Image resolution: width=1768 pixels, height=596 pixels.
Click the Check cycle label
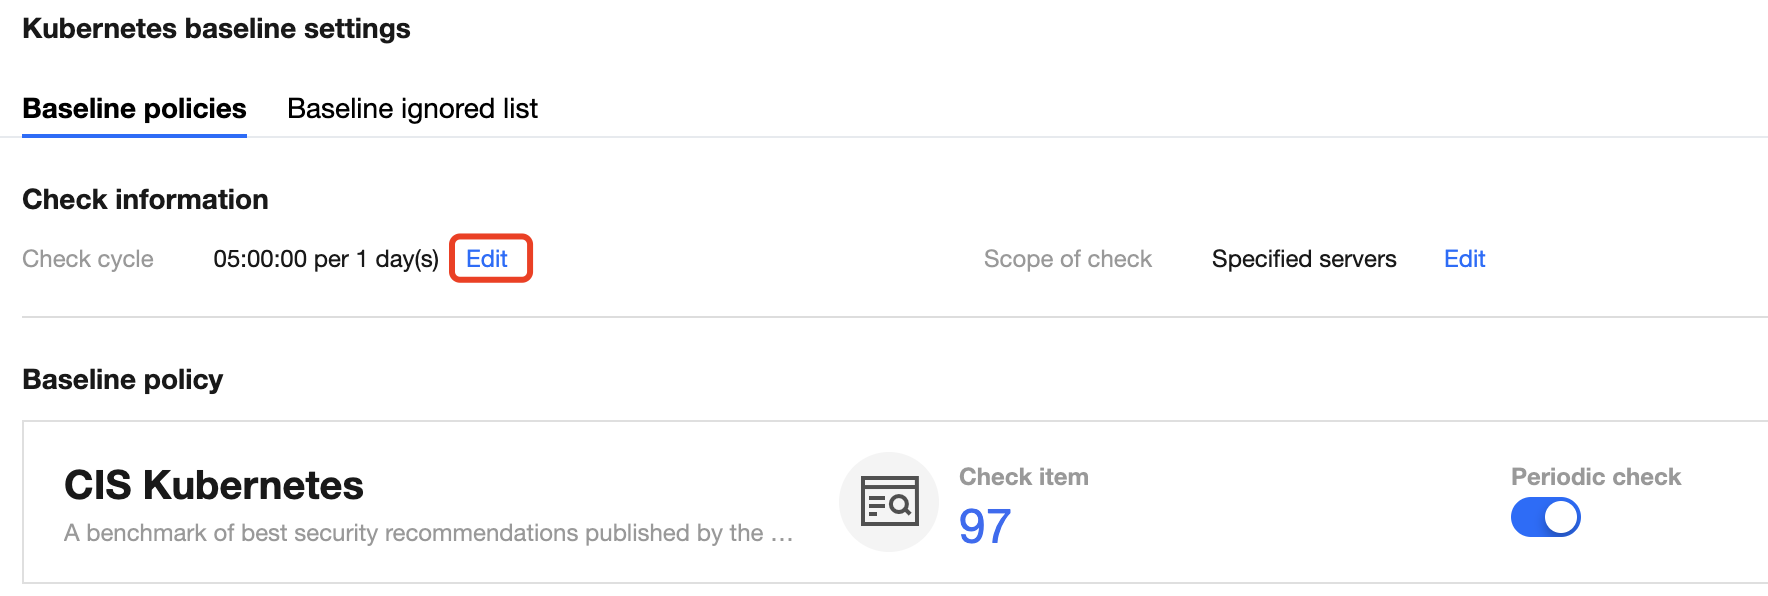[88, 259]
